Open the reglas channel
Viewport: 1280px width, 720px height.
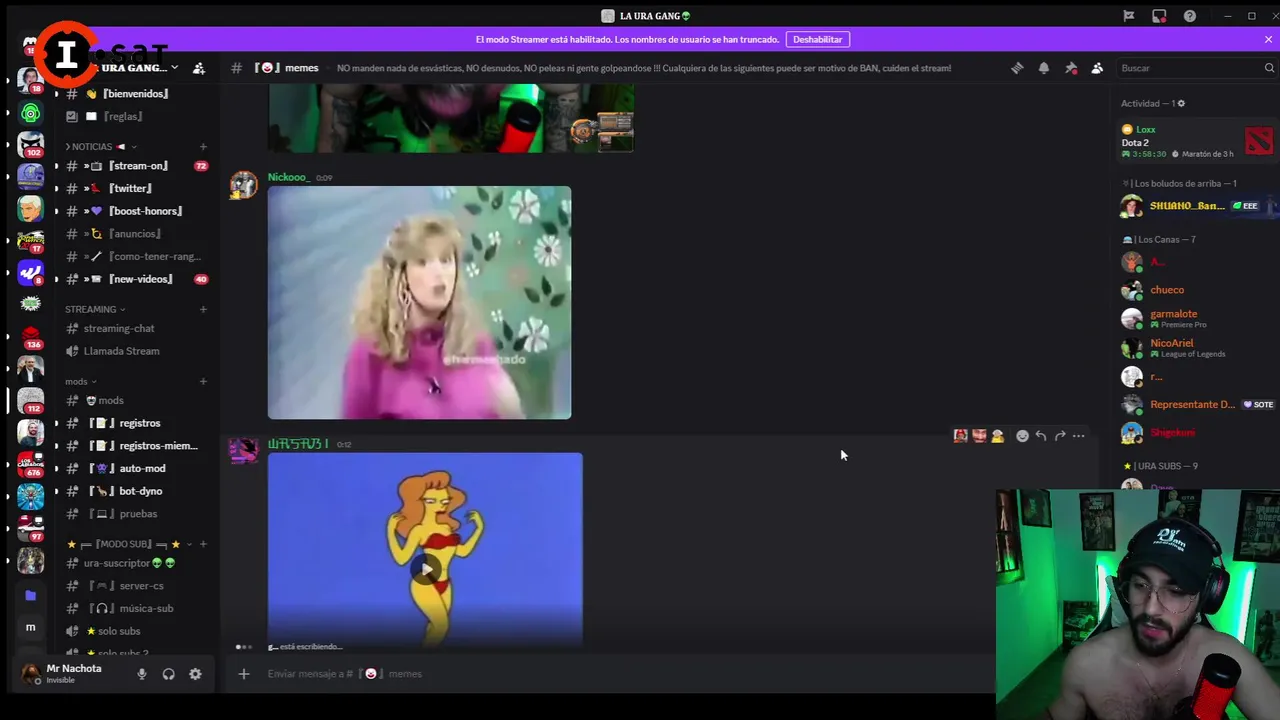pyautogui.click(x=135, y=116)
